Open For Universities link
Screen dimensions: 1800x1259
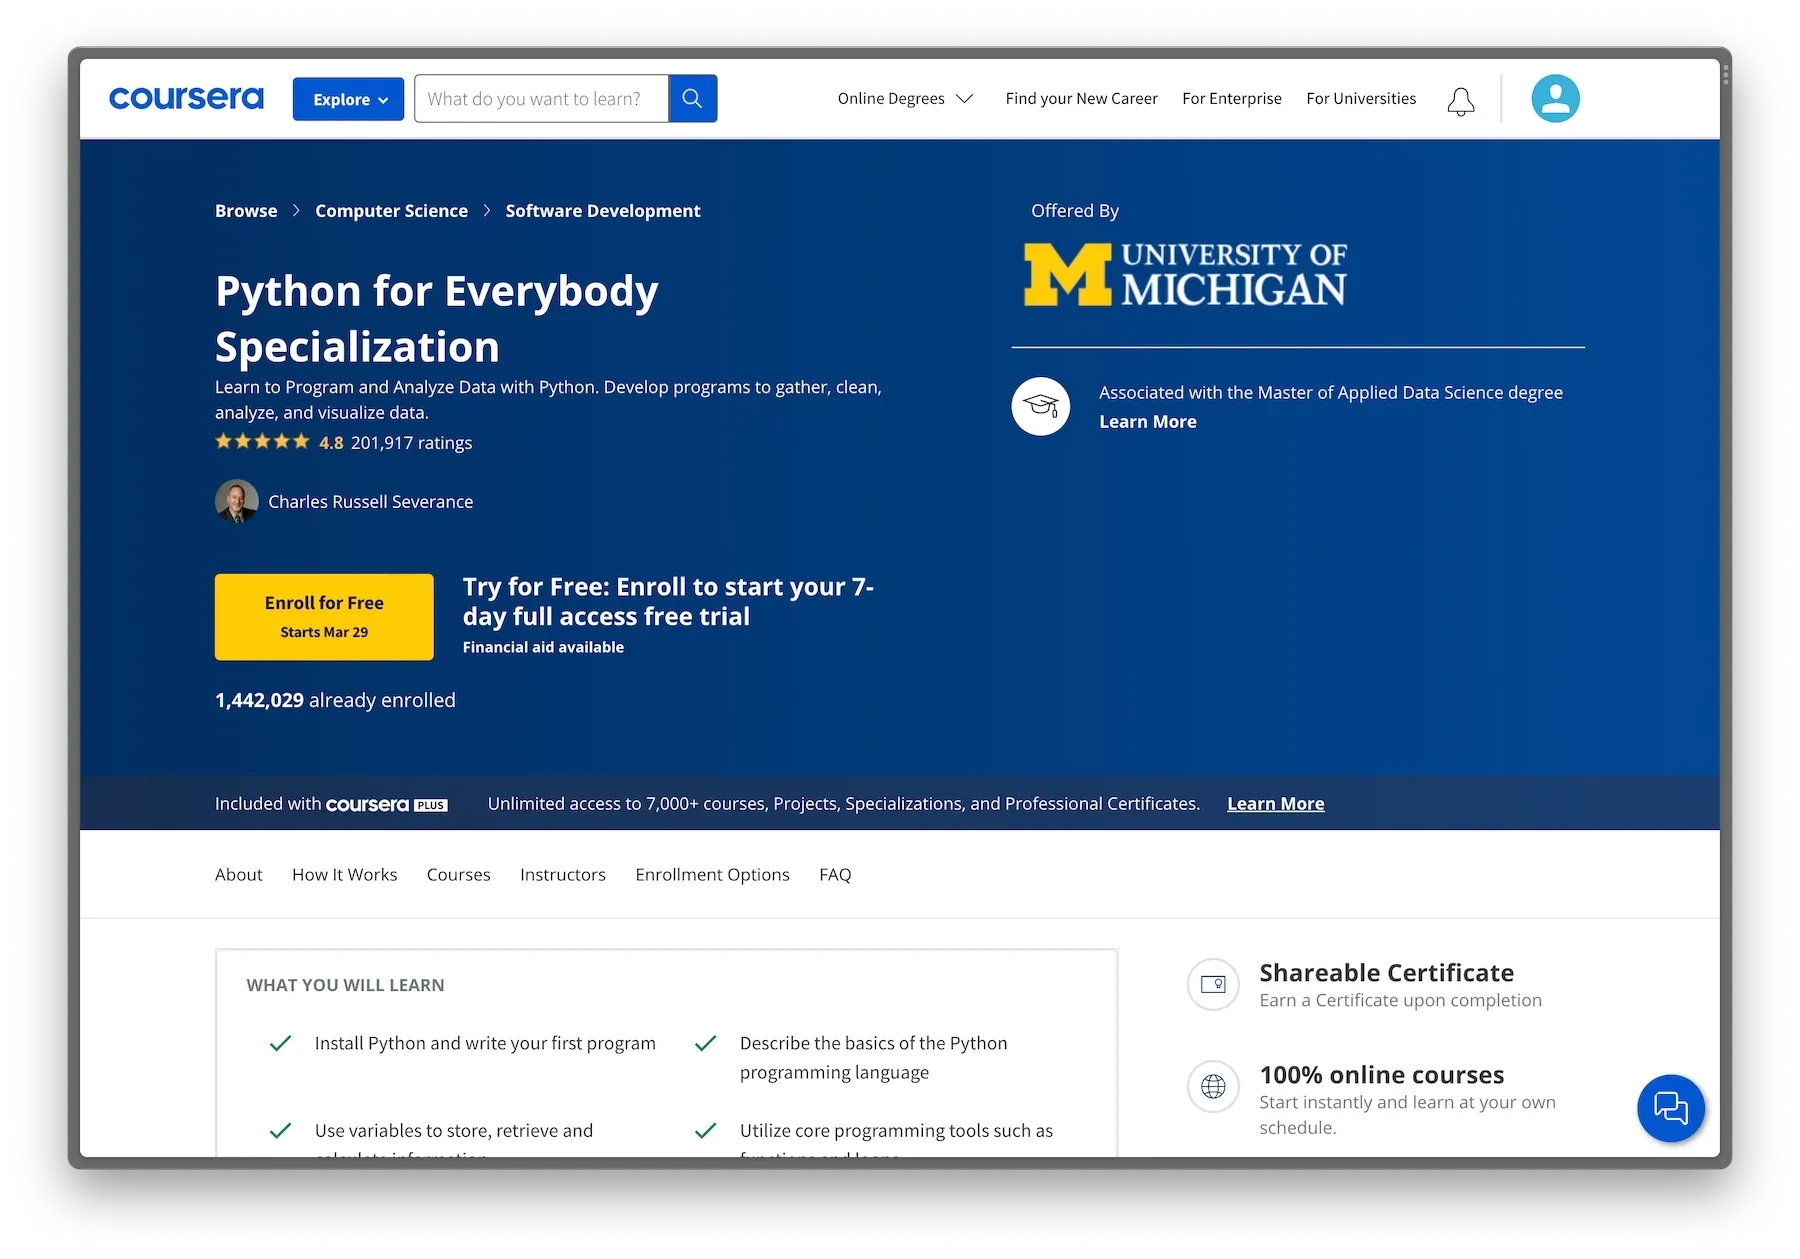(x=1361, y=98)
